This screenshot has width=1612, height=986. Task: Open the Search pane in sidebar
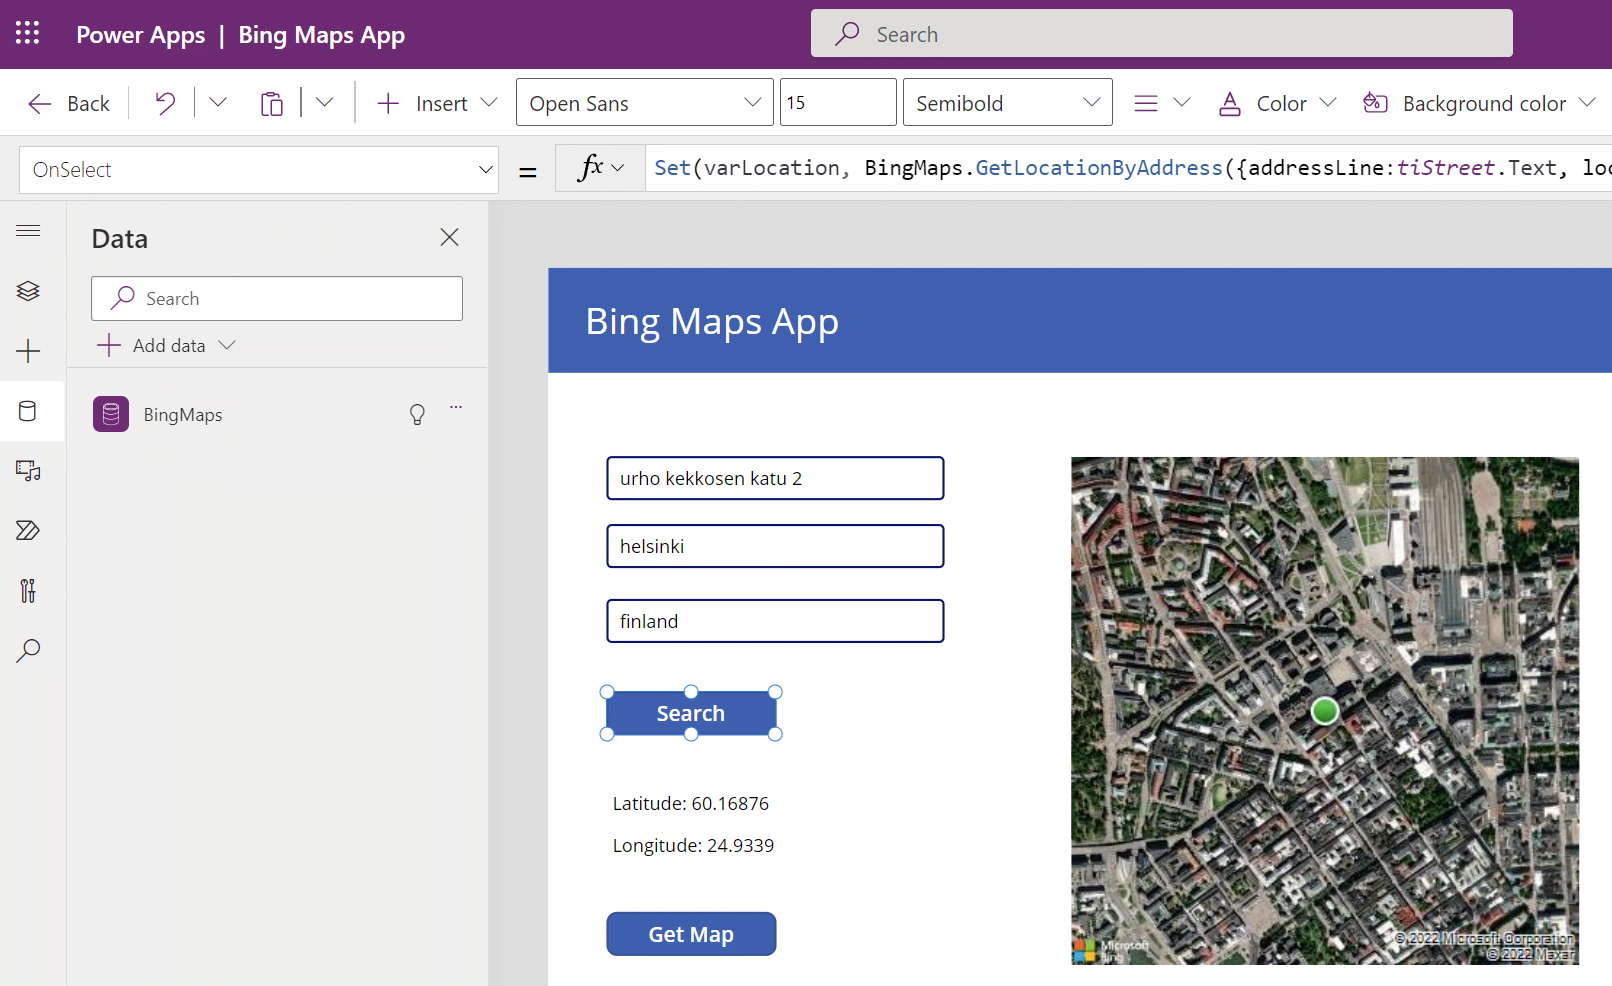[x=28, y=651]
